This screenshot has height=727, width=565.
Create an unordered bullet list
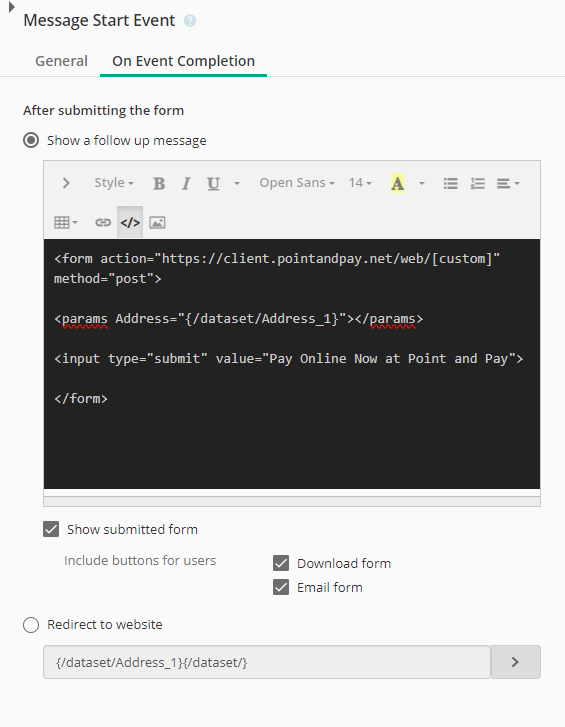coord(451,184)
